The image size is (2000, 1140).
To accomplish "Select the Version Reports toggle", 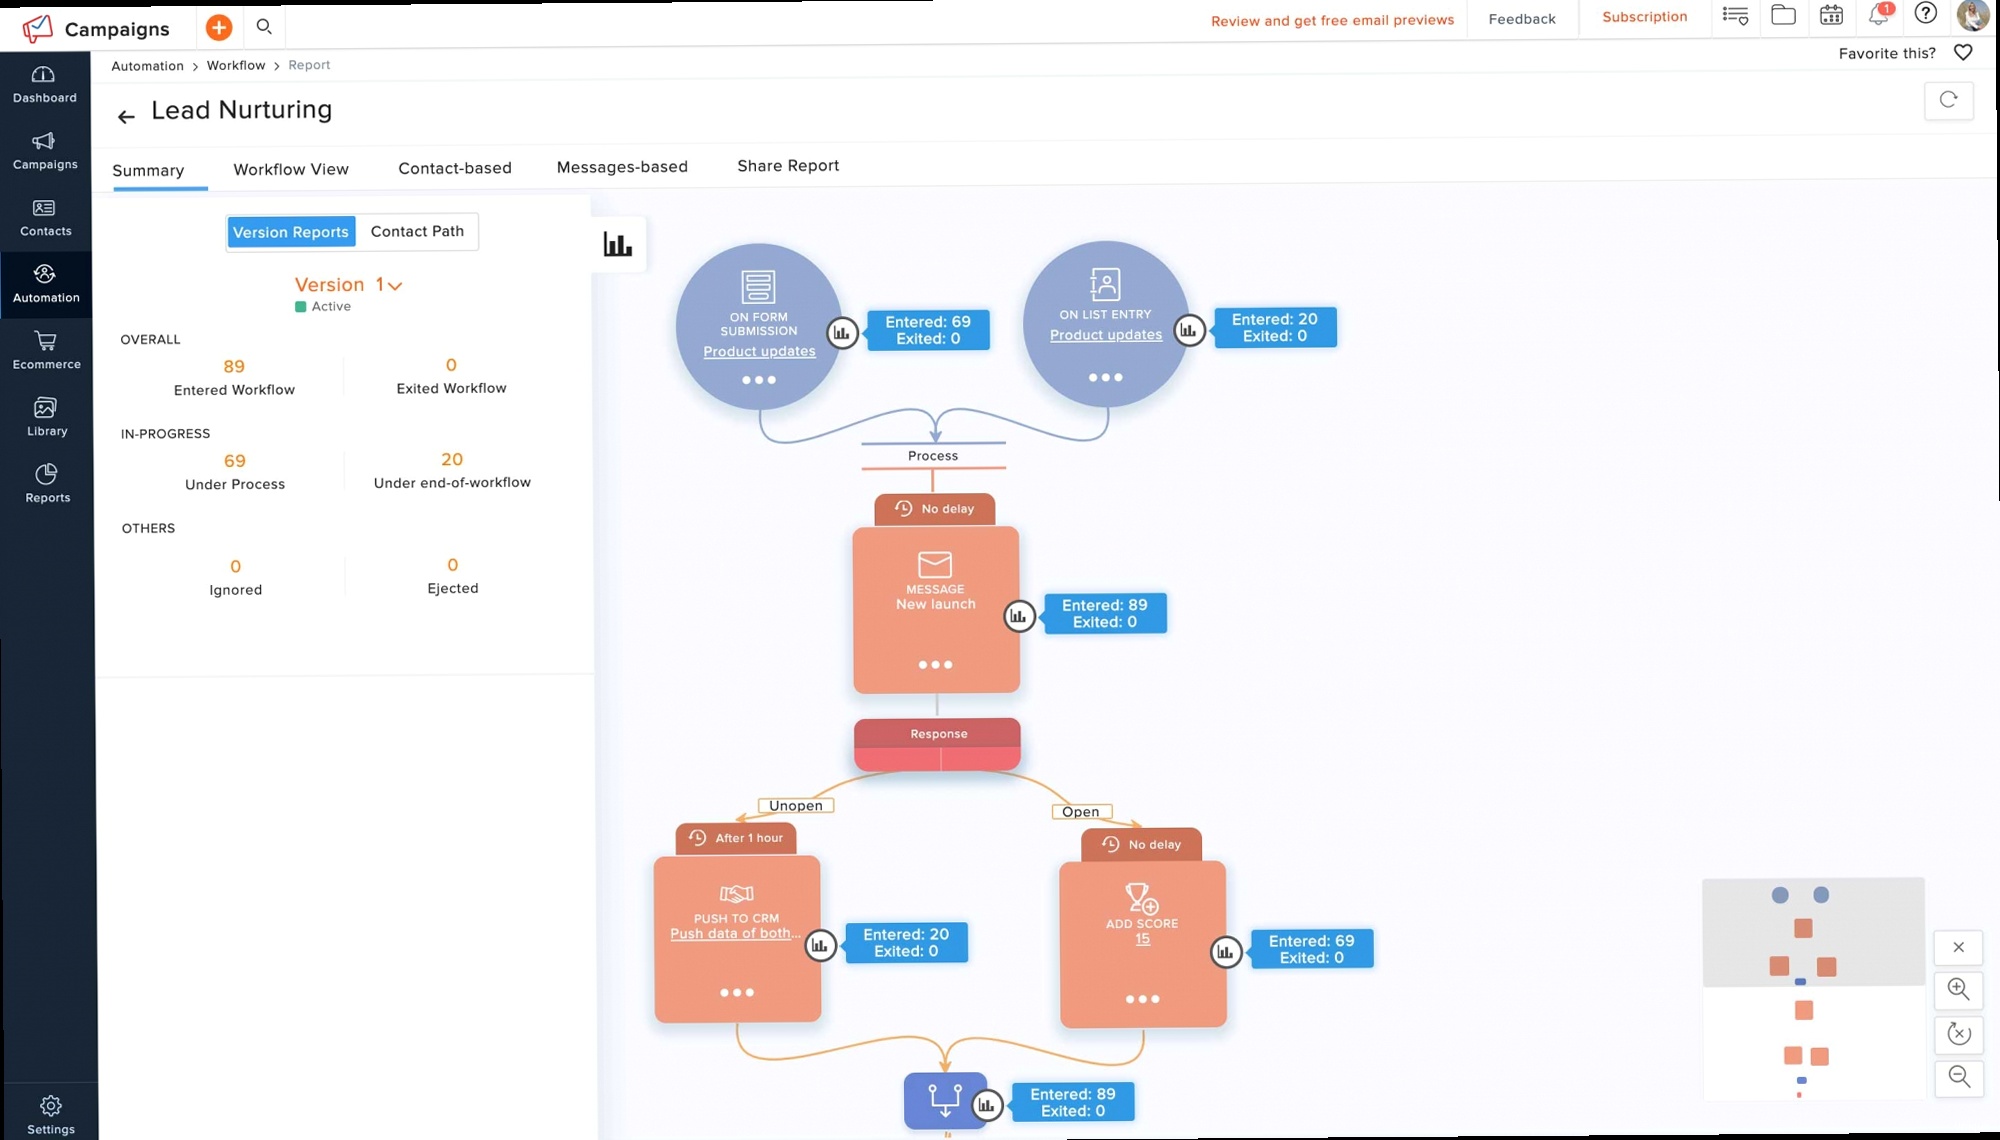I will [x=291, y=232].
